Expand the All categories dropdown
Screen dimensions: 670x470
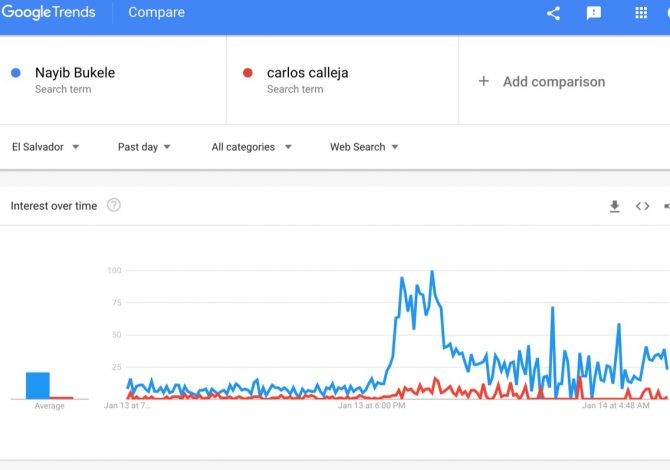pos(252,147)
